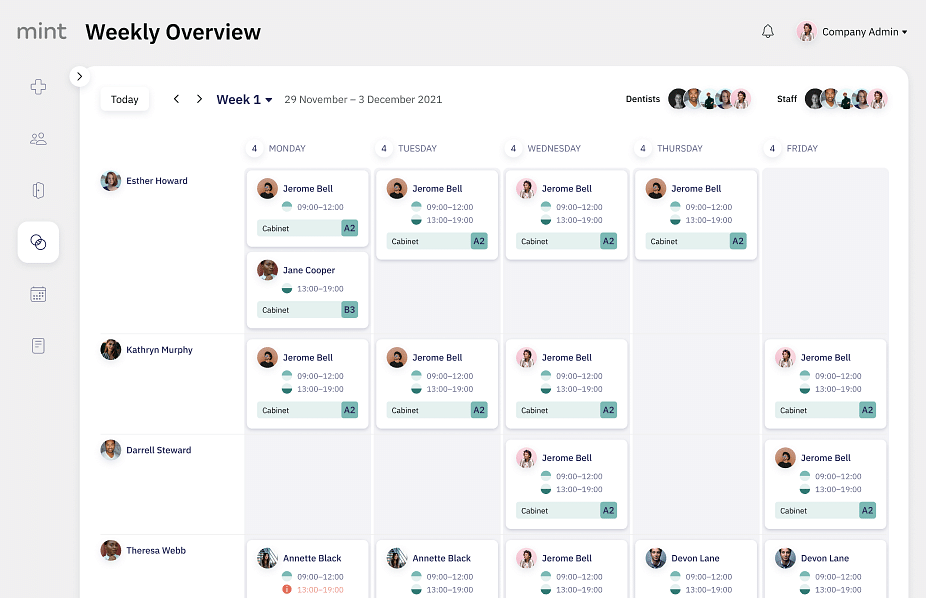Select the door/cabinet sidebar icon
Viewport: 926px width, 598px height.
pyautogui.click(x=38, y=190)
